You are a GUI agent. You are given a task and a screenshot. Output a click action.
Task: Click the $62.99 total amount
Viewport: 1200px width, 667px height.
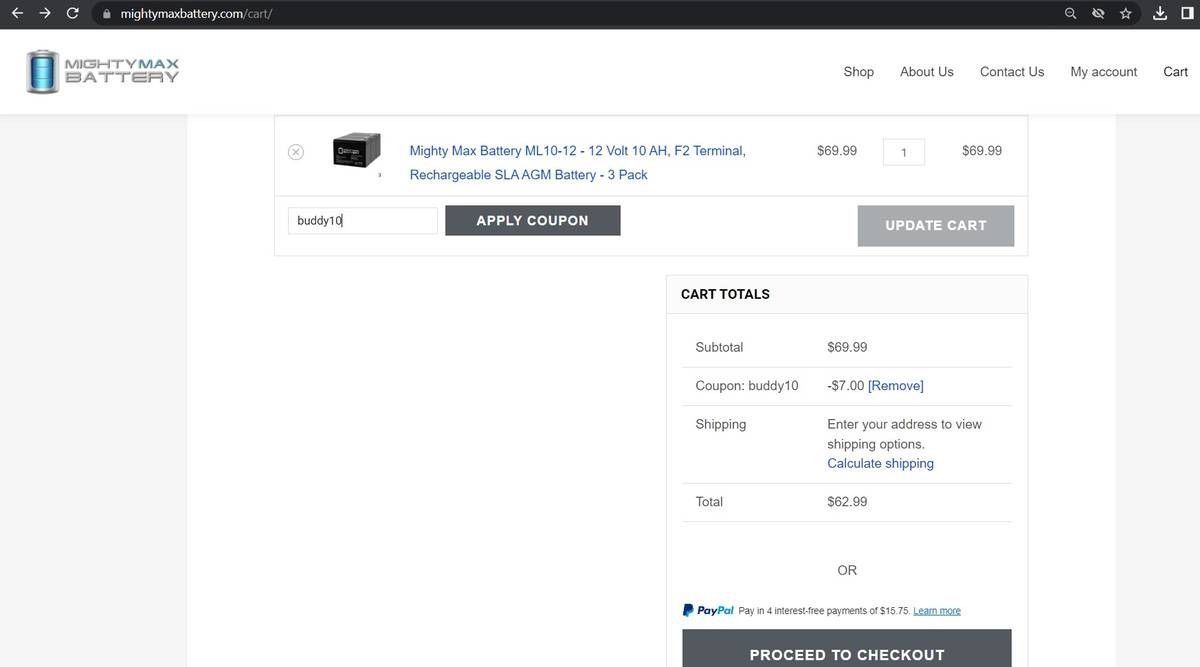(847, 502)
